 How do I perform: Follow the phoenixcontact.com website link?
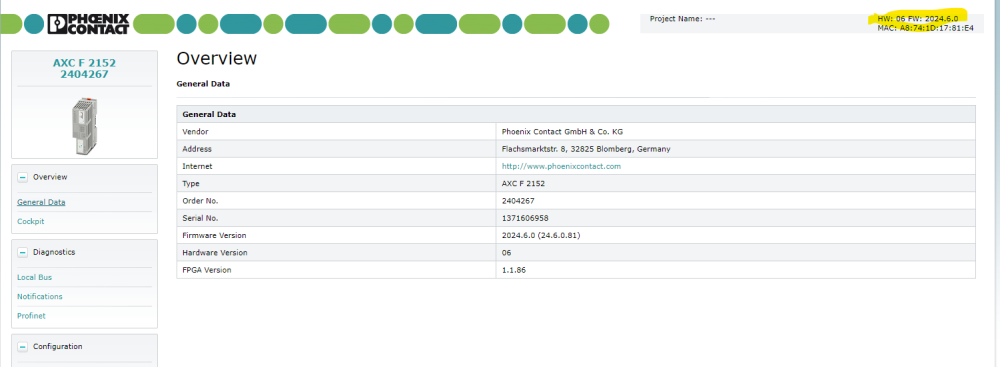(x=561, y=166)
